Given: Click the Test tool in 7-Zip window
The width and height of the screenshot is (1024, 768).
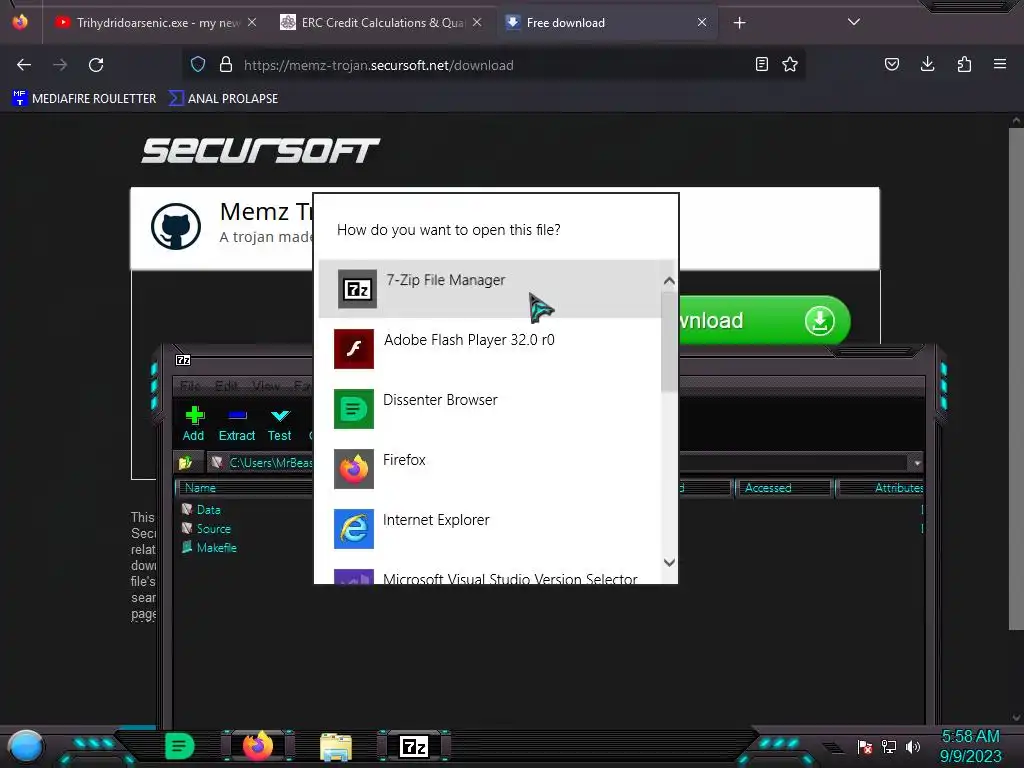Looking at the screenshot, I should tap(280, 424).
